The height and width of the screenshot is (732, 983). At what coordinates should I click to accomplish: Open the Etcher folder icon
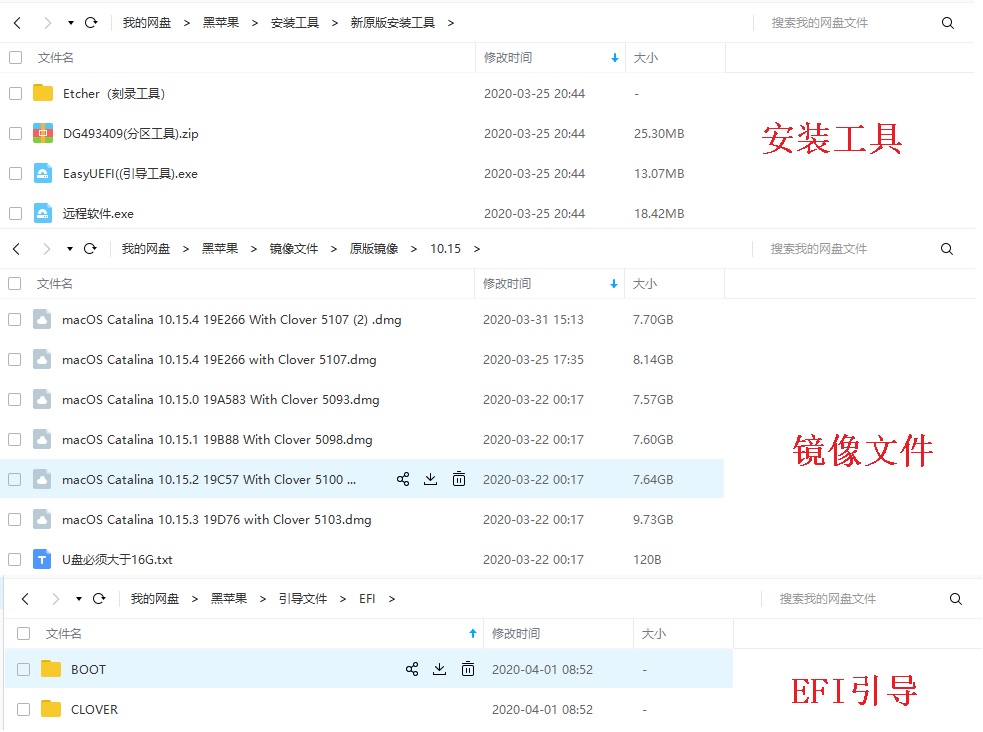click(x=43, y=94)
